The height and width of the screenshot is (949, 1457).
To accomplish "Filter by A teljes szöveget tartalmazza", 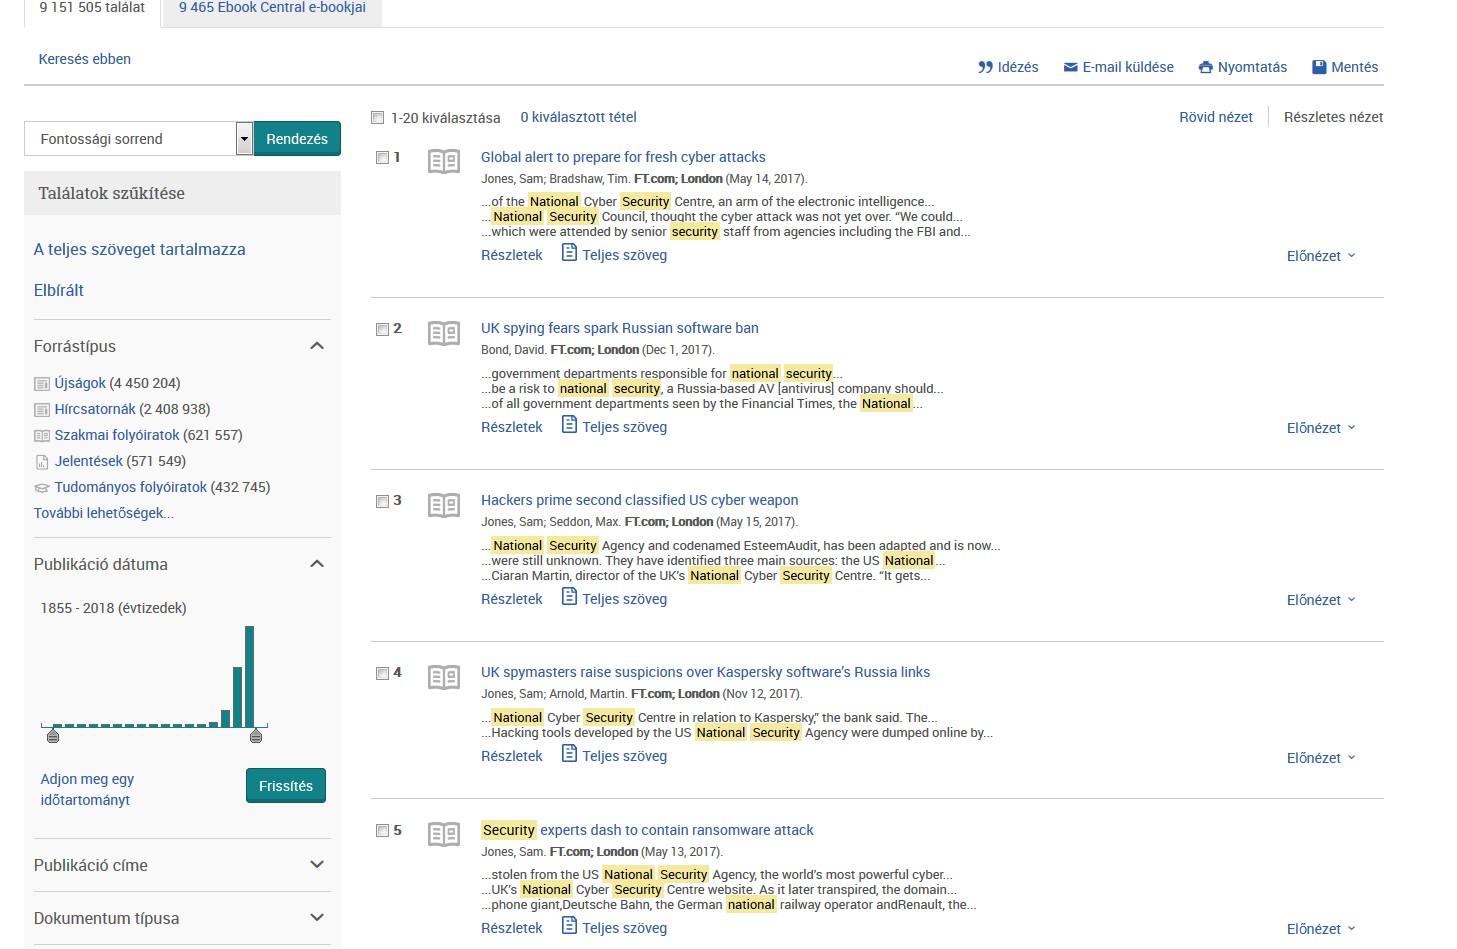I will coord(139,250).
